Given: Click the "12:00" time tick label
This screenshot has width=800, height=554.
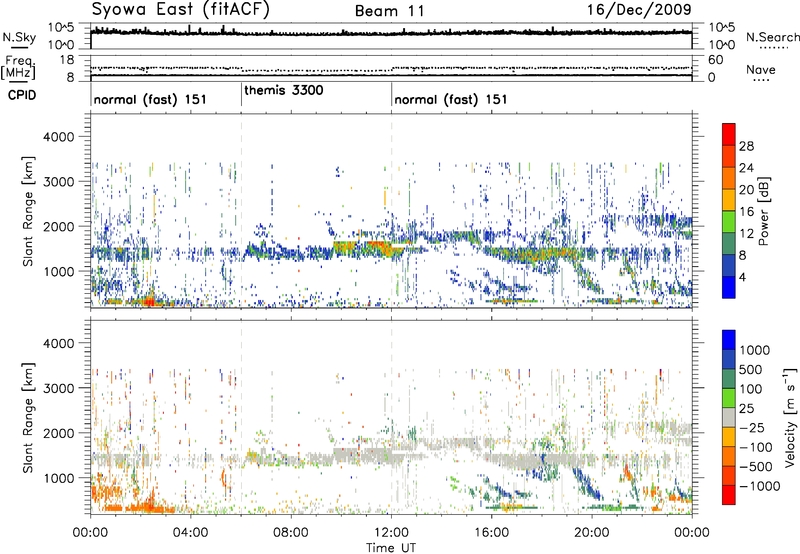Looking at the screenshot, I should [391, 533].
